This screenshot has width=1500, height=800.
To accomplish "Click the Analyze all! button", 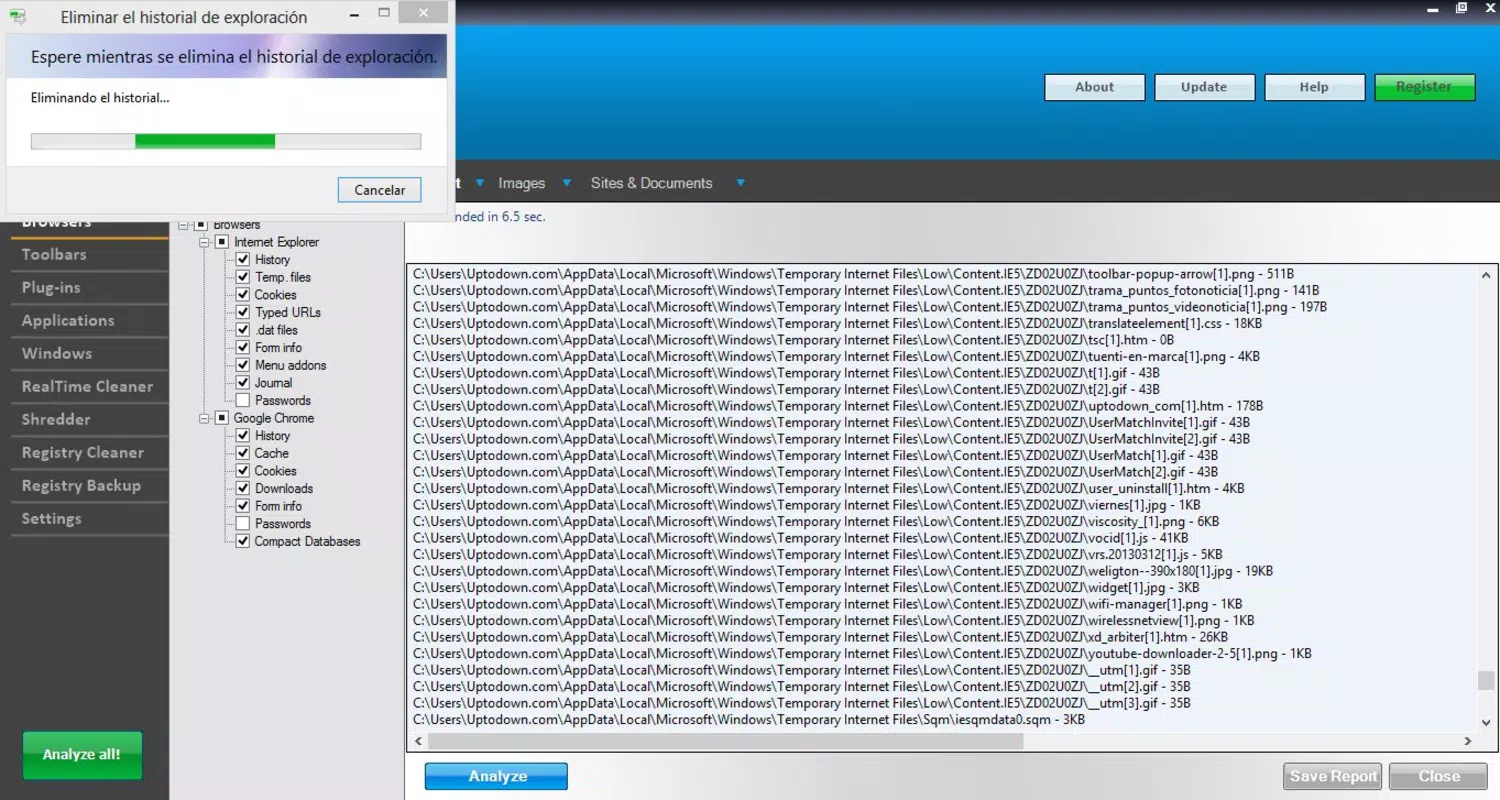I will pos(82,755).
